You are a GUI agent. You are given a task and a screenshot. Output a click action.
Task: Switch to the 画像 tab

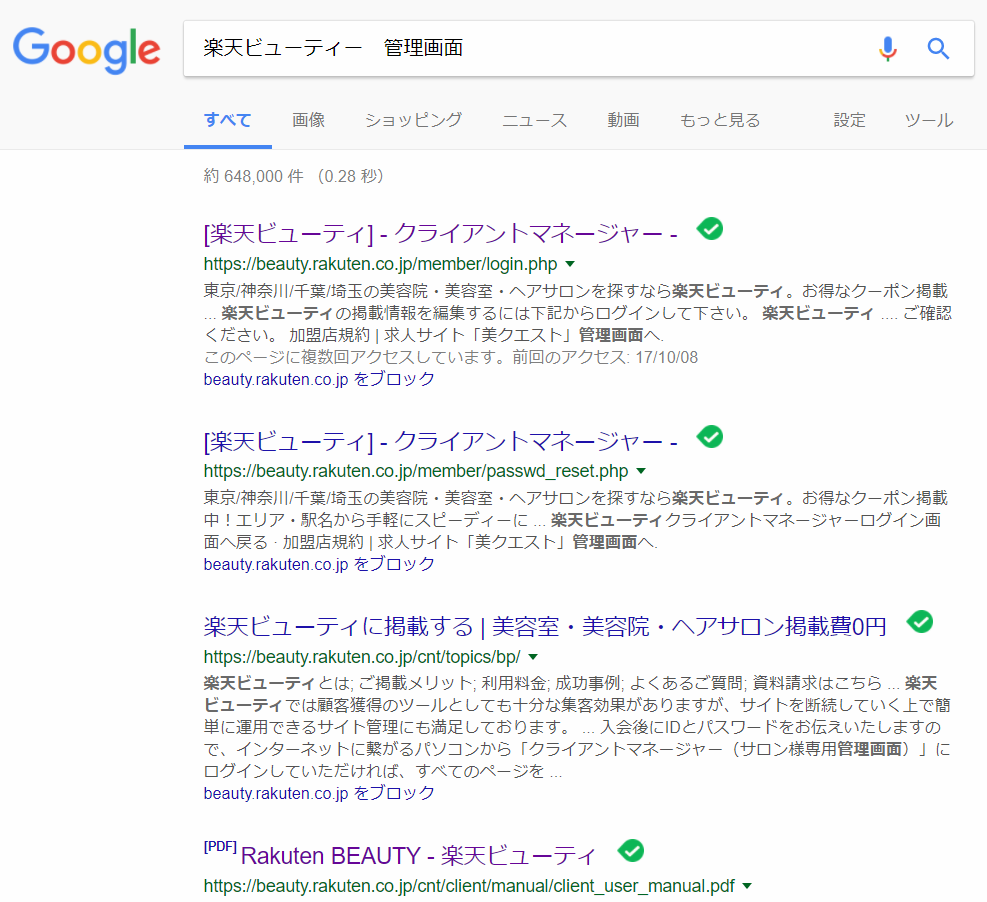point(308,120)
